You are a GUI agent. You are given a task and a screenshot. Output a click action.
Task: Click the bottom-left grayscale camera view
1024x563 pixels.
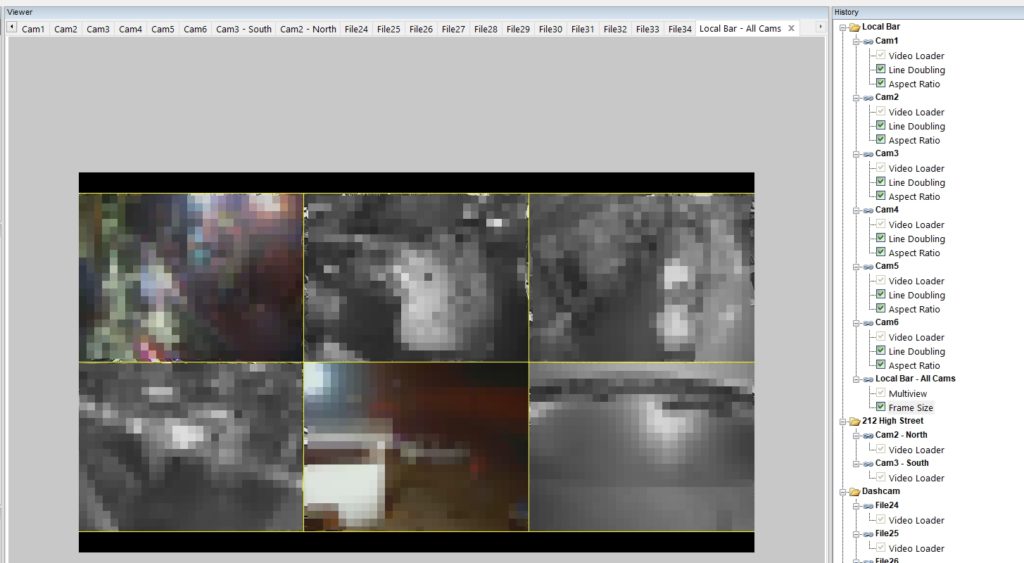(x=191, y=447)
